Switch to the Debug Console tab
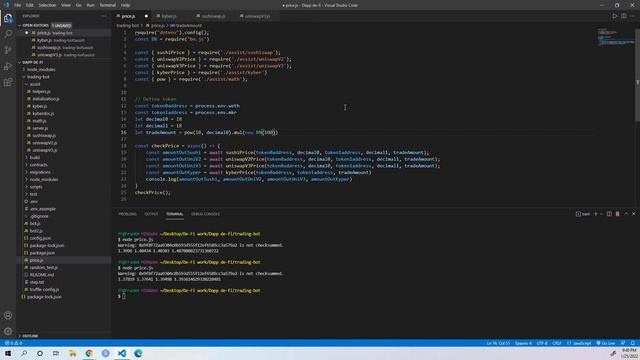This screenshot has height=360, width=640. [205, 214]
